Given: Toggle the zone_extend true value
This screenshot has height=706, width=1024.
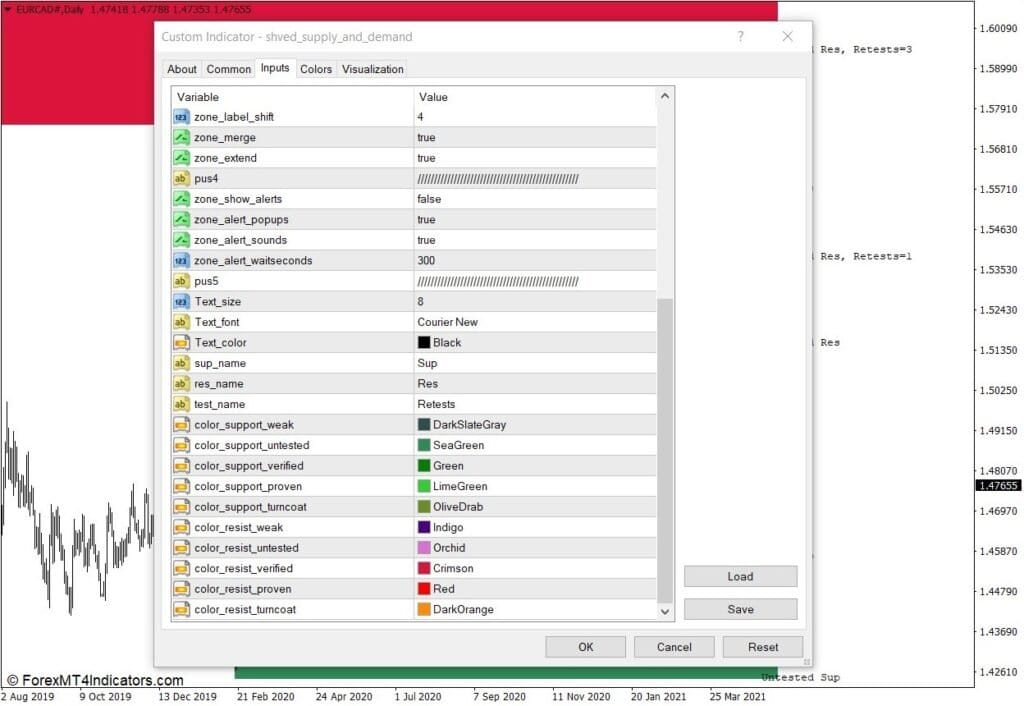Looking at the screenshot, I should (426, 158).
